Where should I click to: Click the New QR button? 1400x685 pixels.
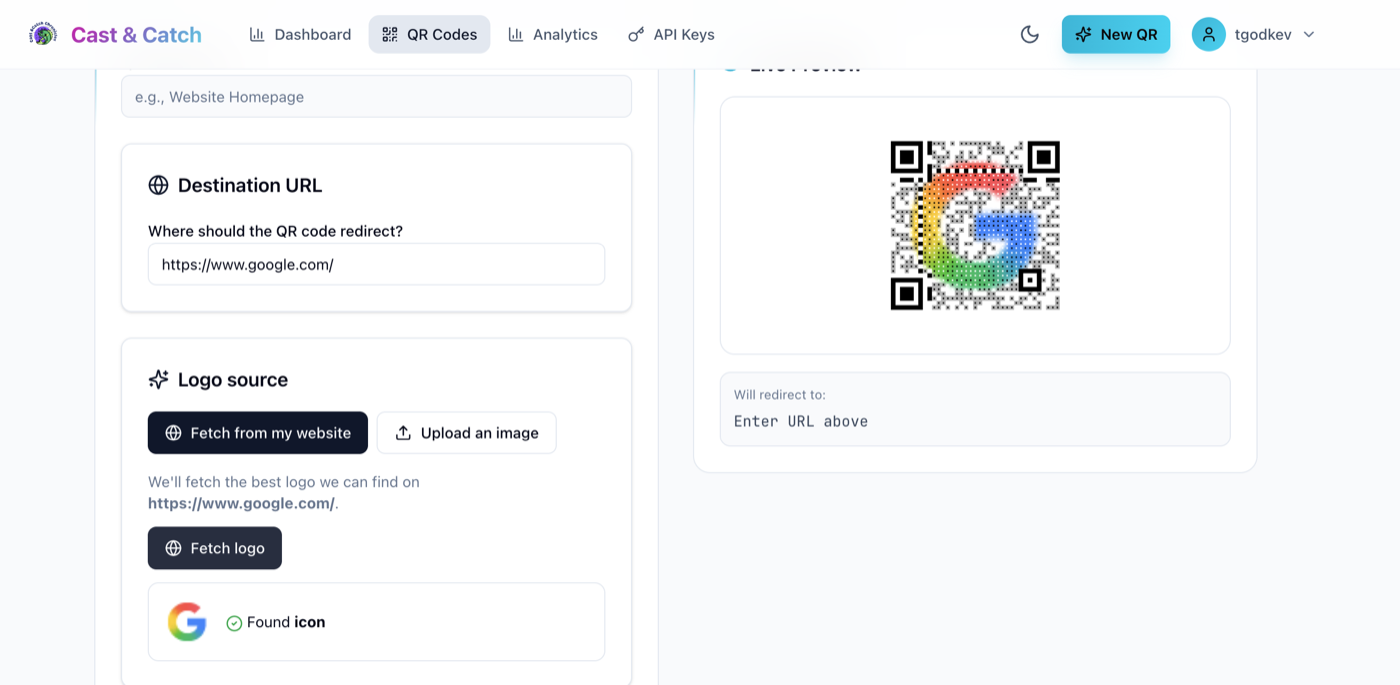(x=1116, y=34)
